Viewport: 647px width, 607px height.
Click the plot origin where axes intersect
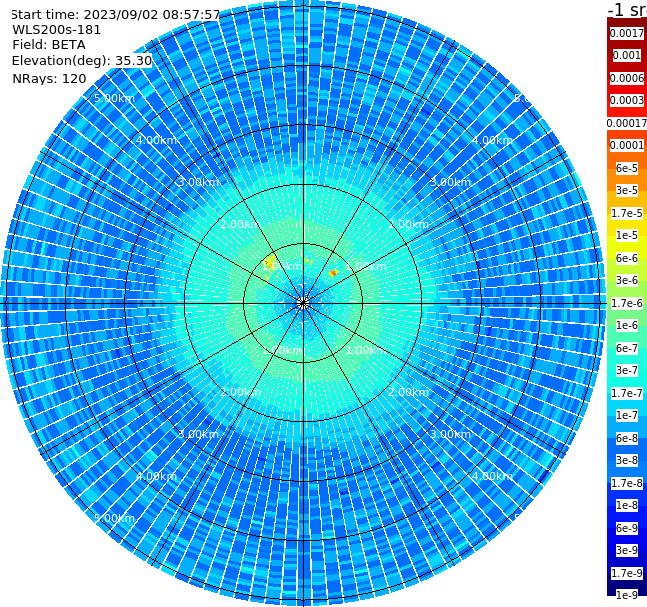(303, 303)
